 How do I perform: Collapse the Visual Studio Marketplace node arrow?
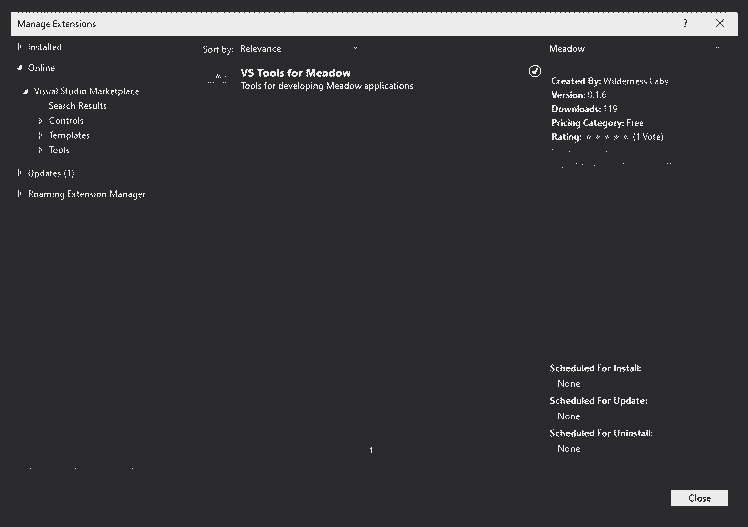(x=26, y=91)
